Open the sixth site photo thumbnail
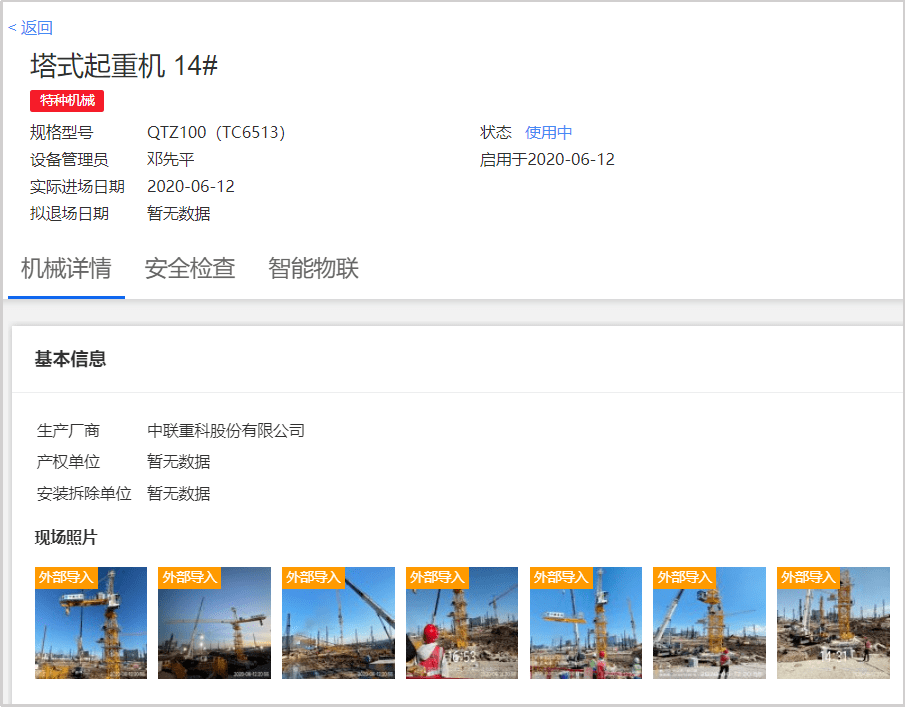 [709, 623]
